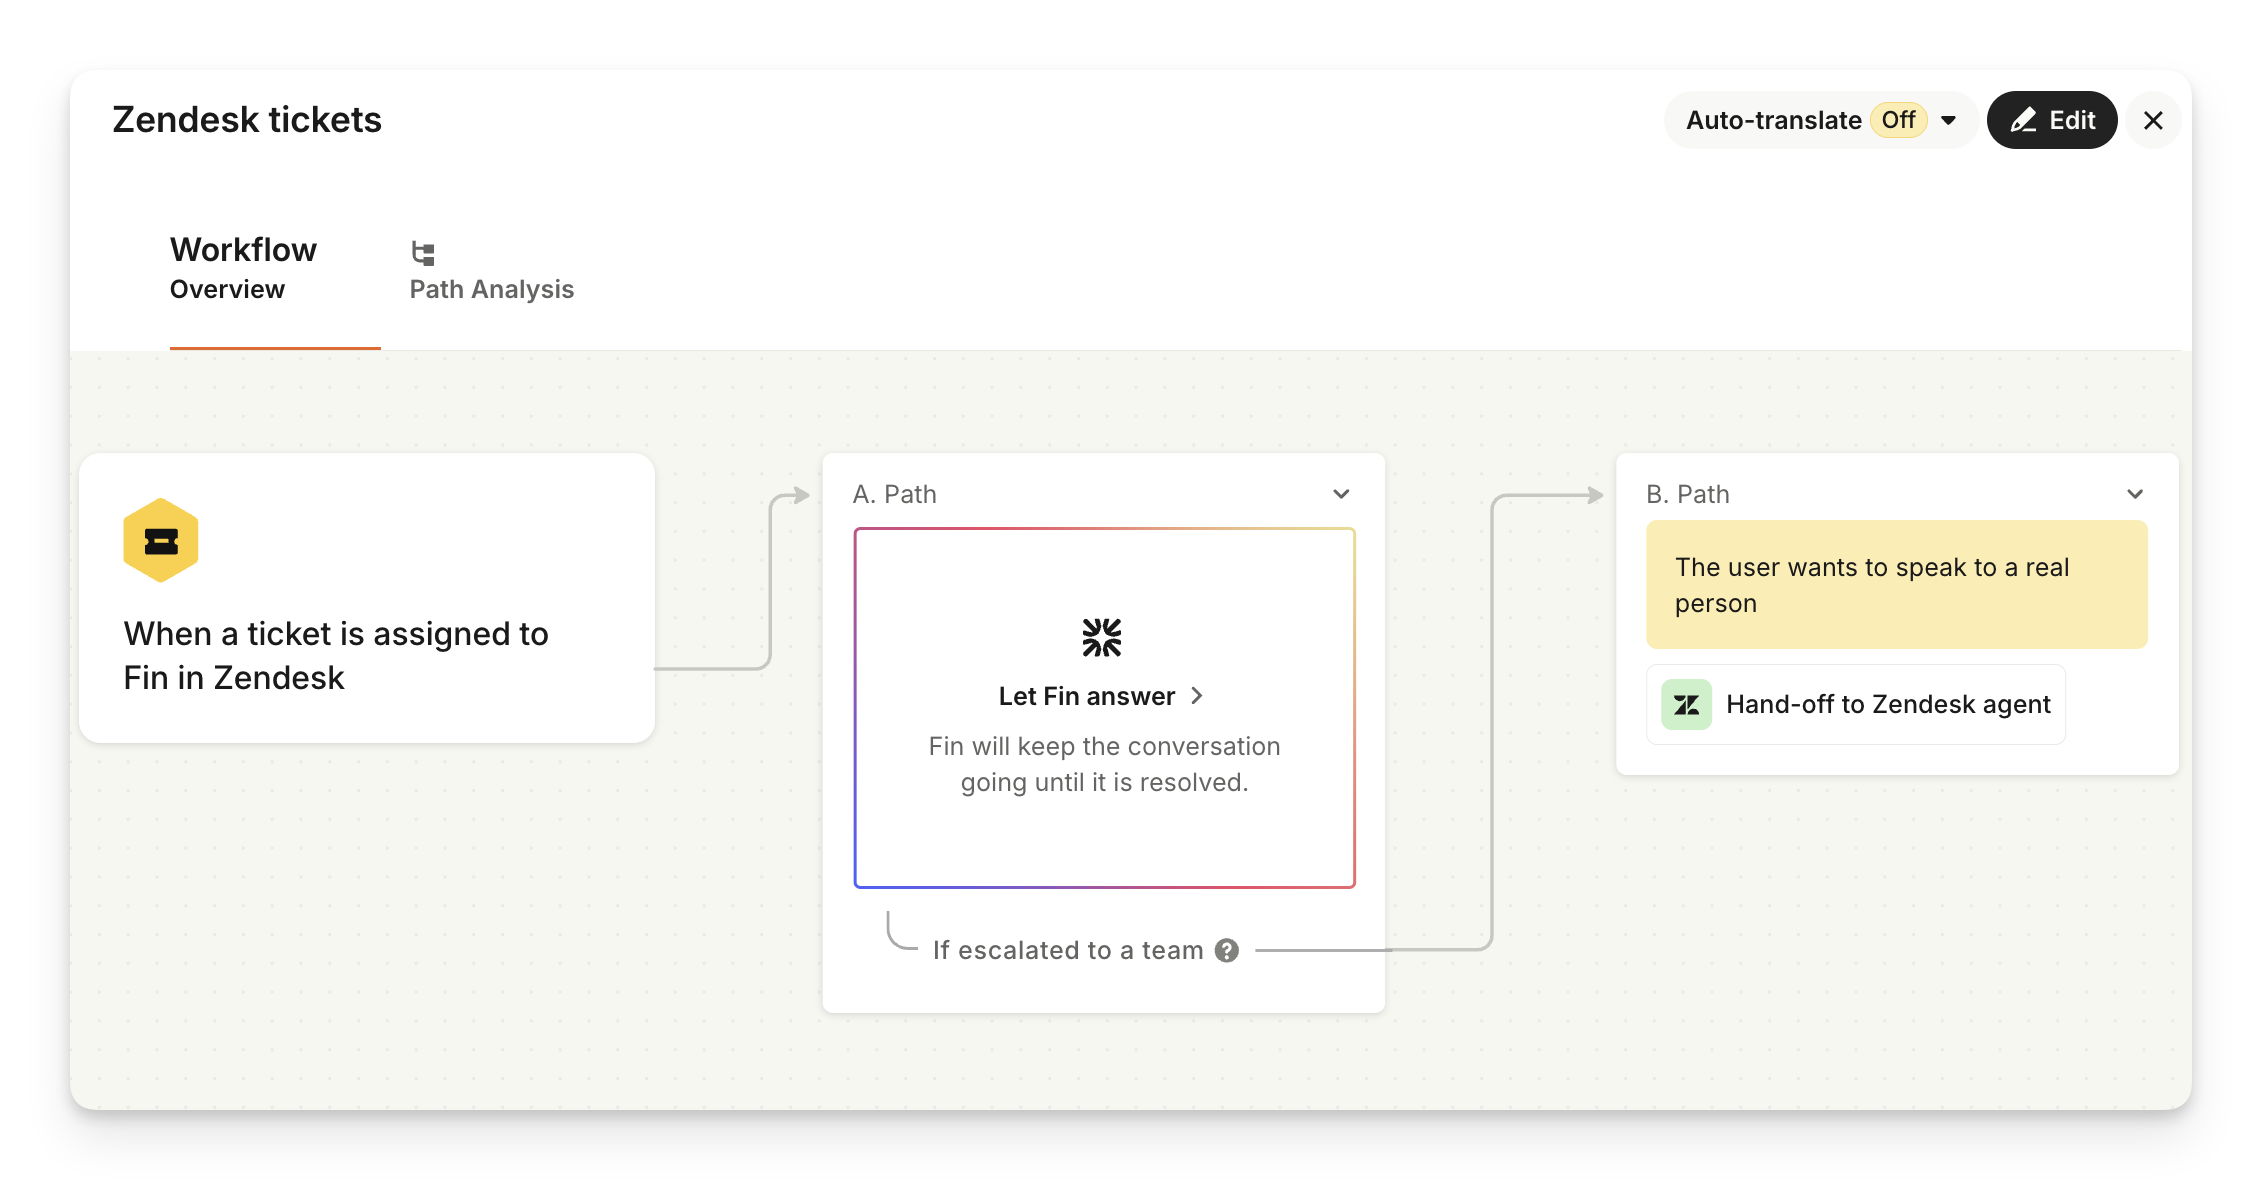2262x1180 pixels.
Task: Open the Let Fin answer link
Action: tap(1086, 696)
